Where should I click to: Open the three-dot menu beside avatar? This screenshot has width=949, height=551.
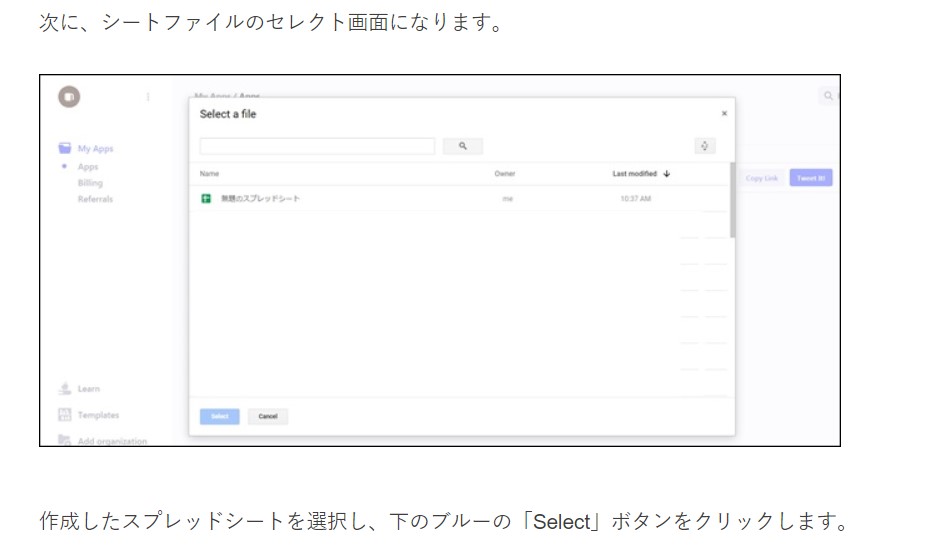coord(148,97)
